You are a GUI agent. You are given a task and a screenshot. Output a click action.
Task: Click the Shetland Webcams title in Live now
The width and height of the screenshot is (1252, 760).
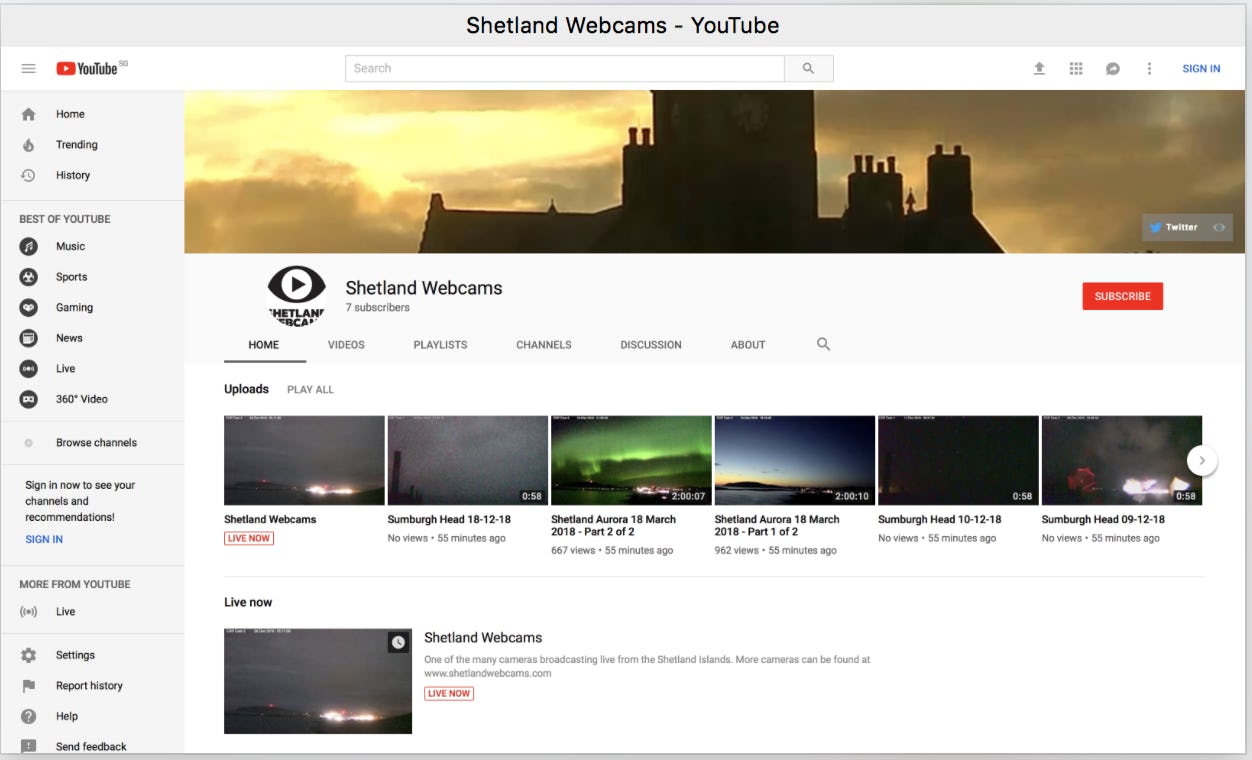[483, 637]
